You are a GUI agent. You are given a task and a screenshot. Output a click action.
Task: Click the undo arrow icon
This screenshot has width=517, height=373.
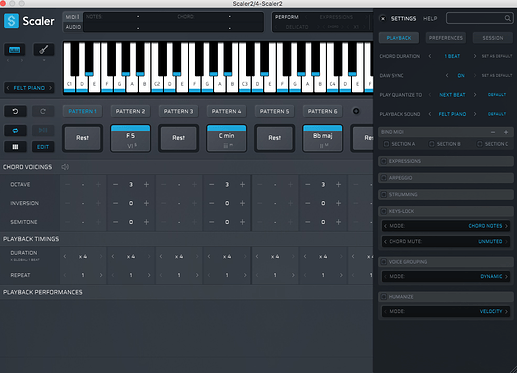click(15, 111)
